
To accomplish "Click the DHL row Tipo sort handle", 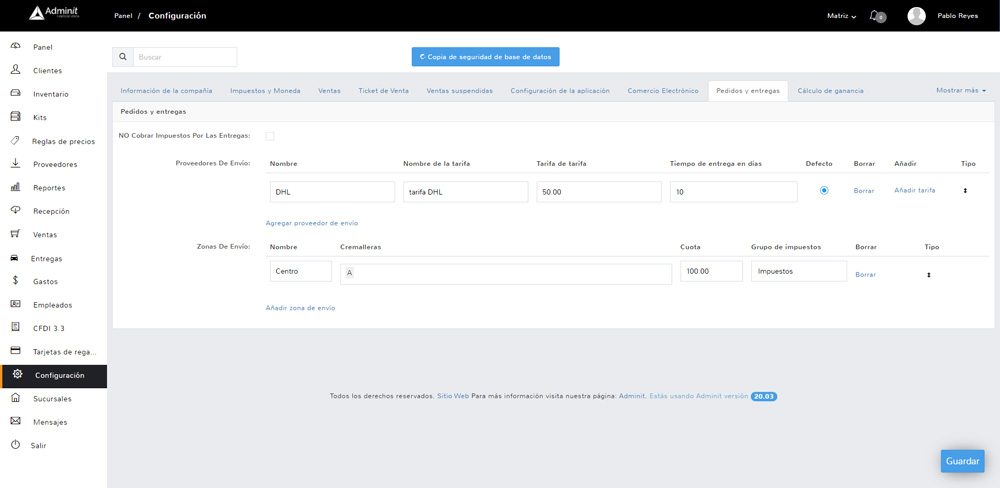I will (x=965, y=190).
